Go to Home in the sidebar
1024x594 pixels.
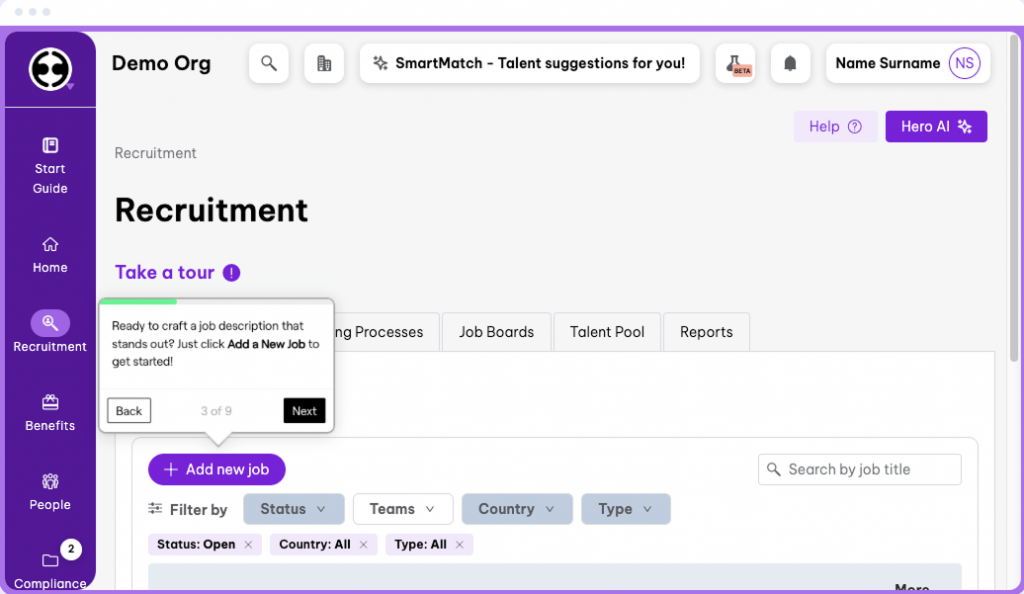tap(50, 255)
